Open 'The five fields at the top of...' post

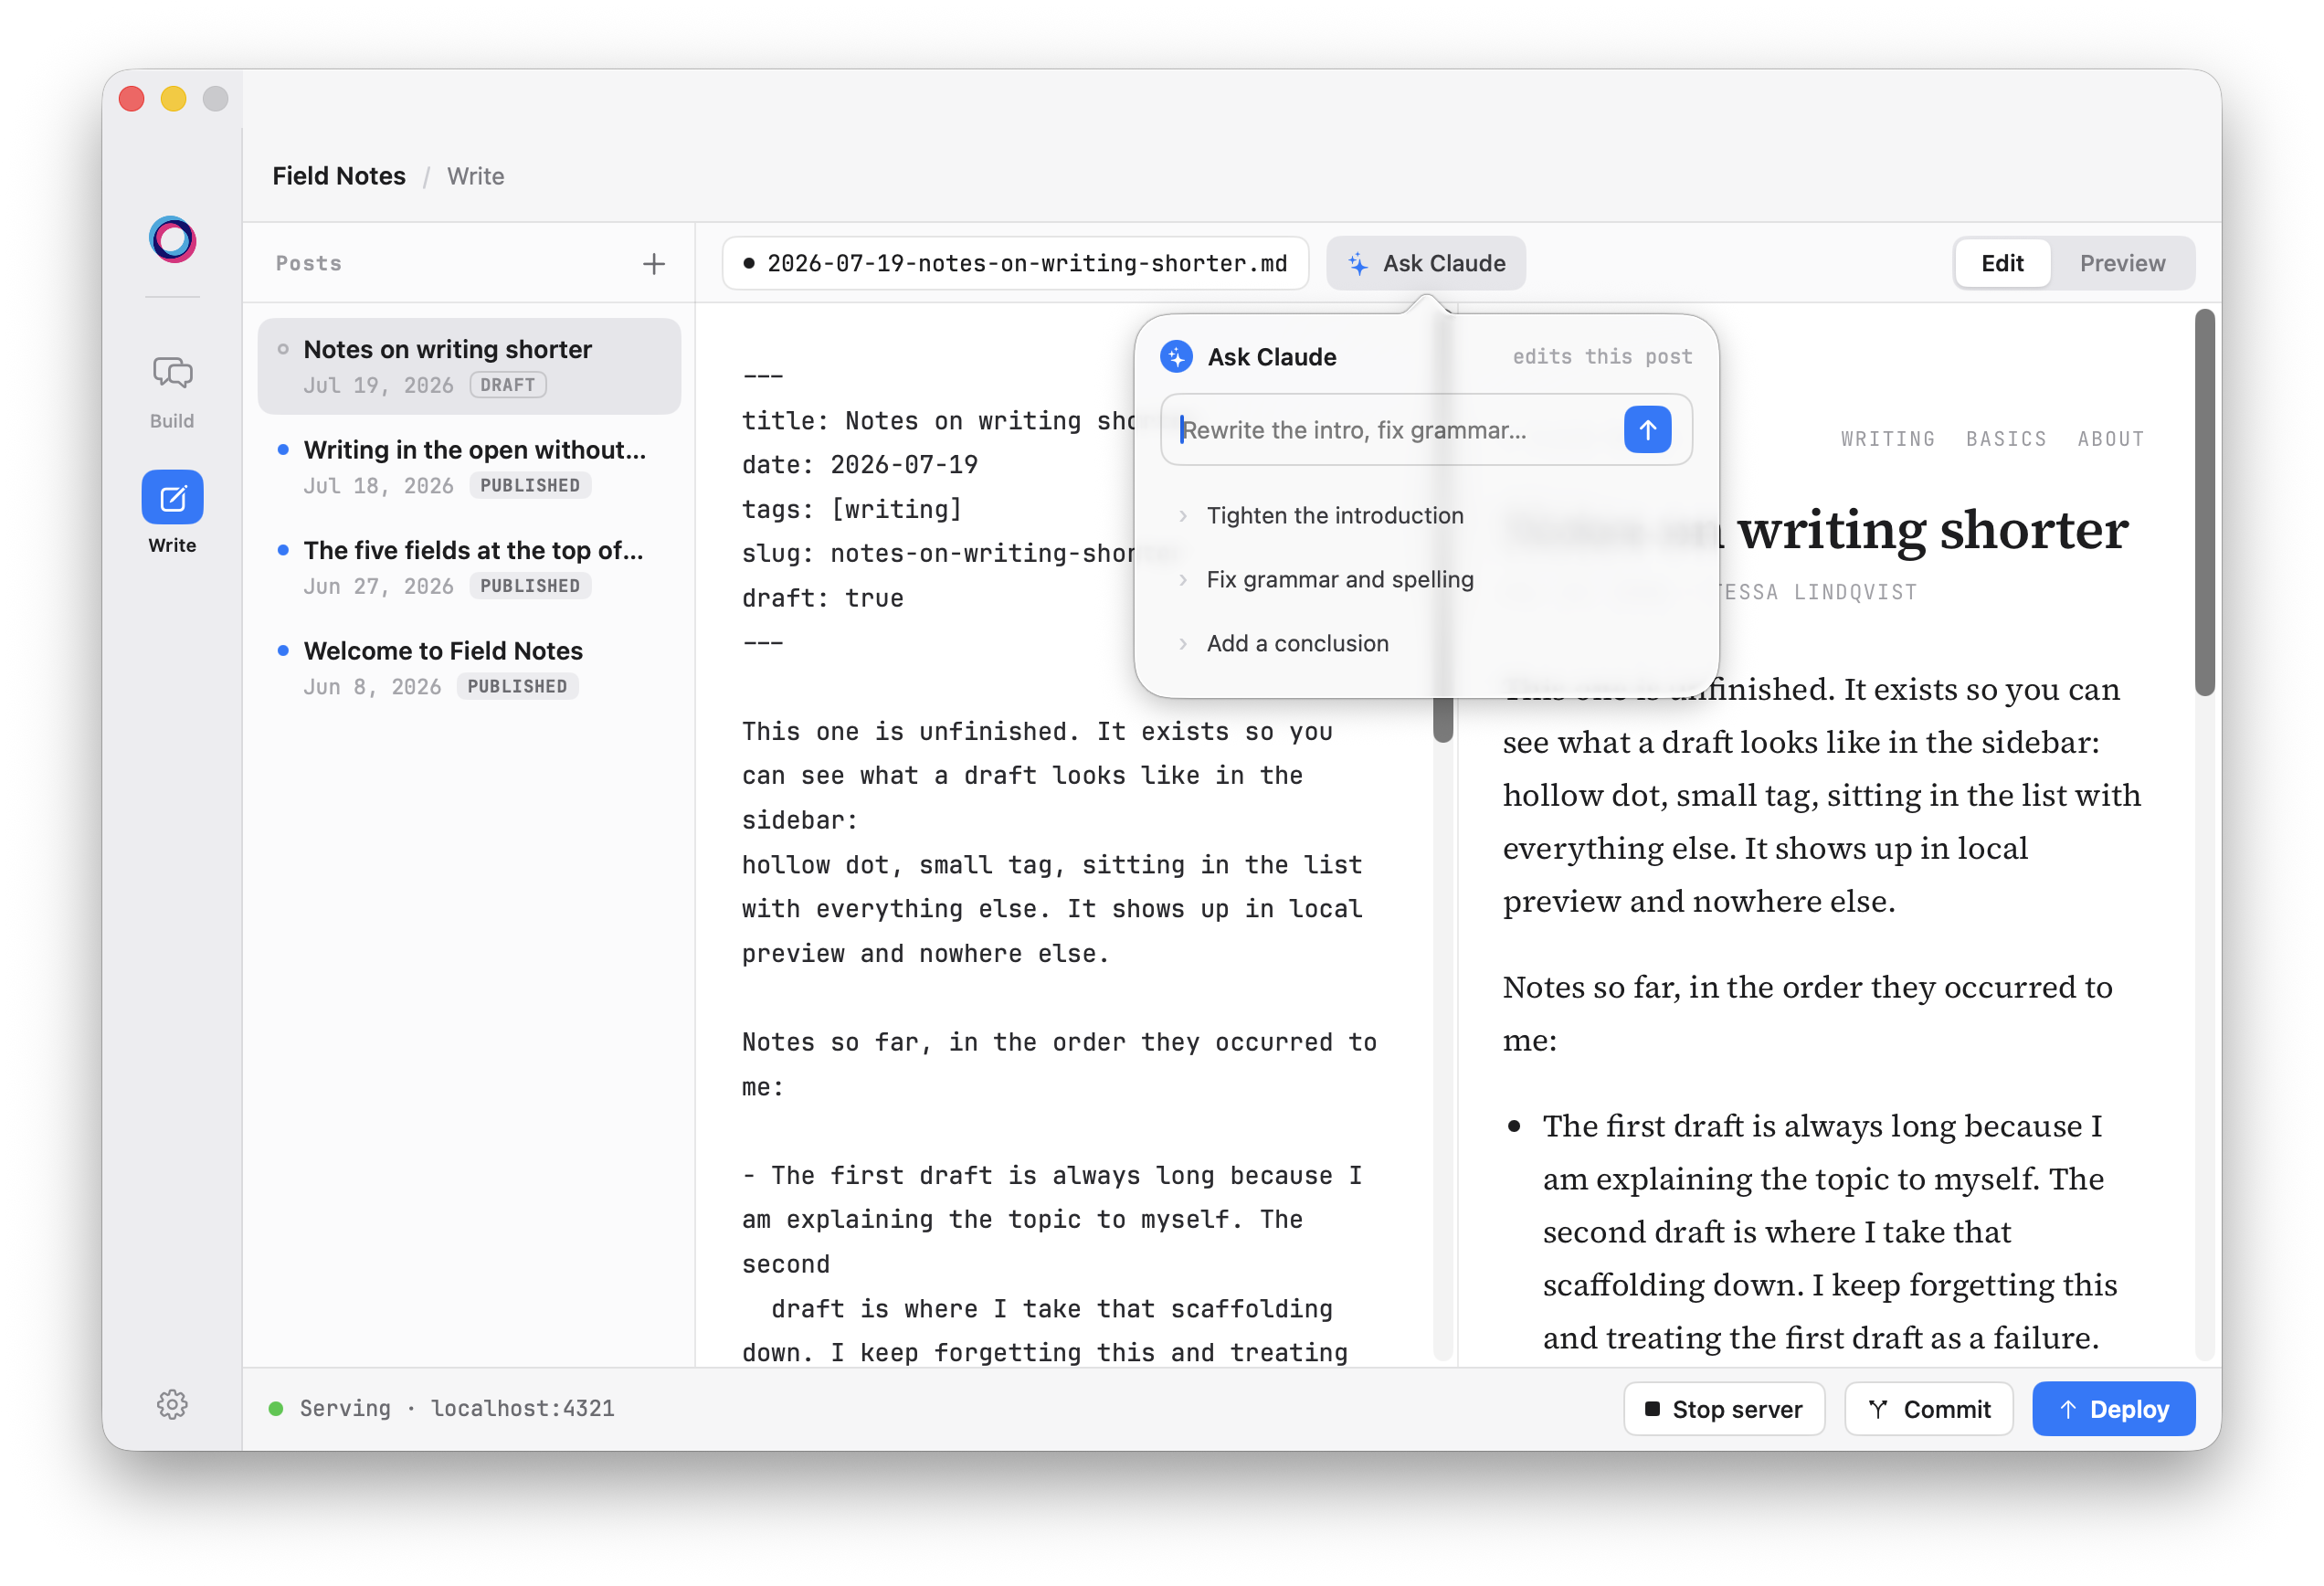(469, 567)
